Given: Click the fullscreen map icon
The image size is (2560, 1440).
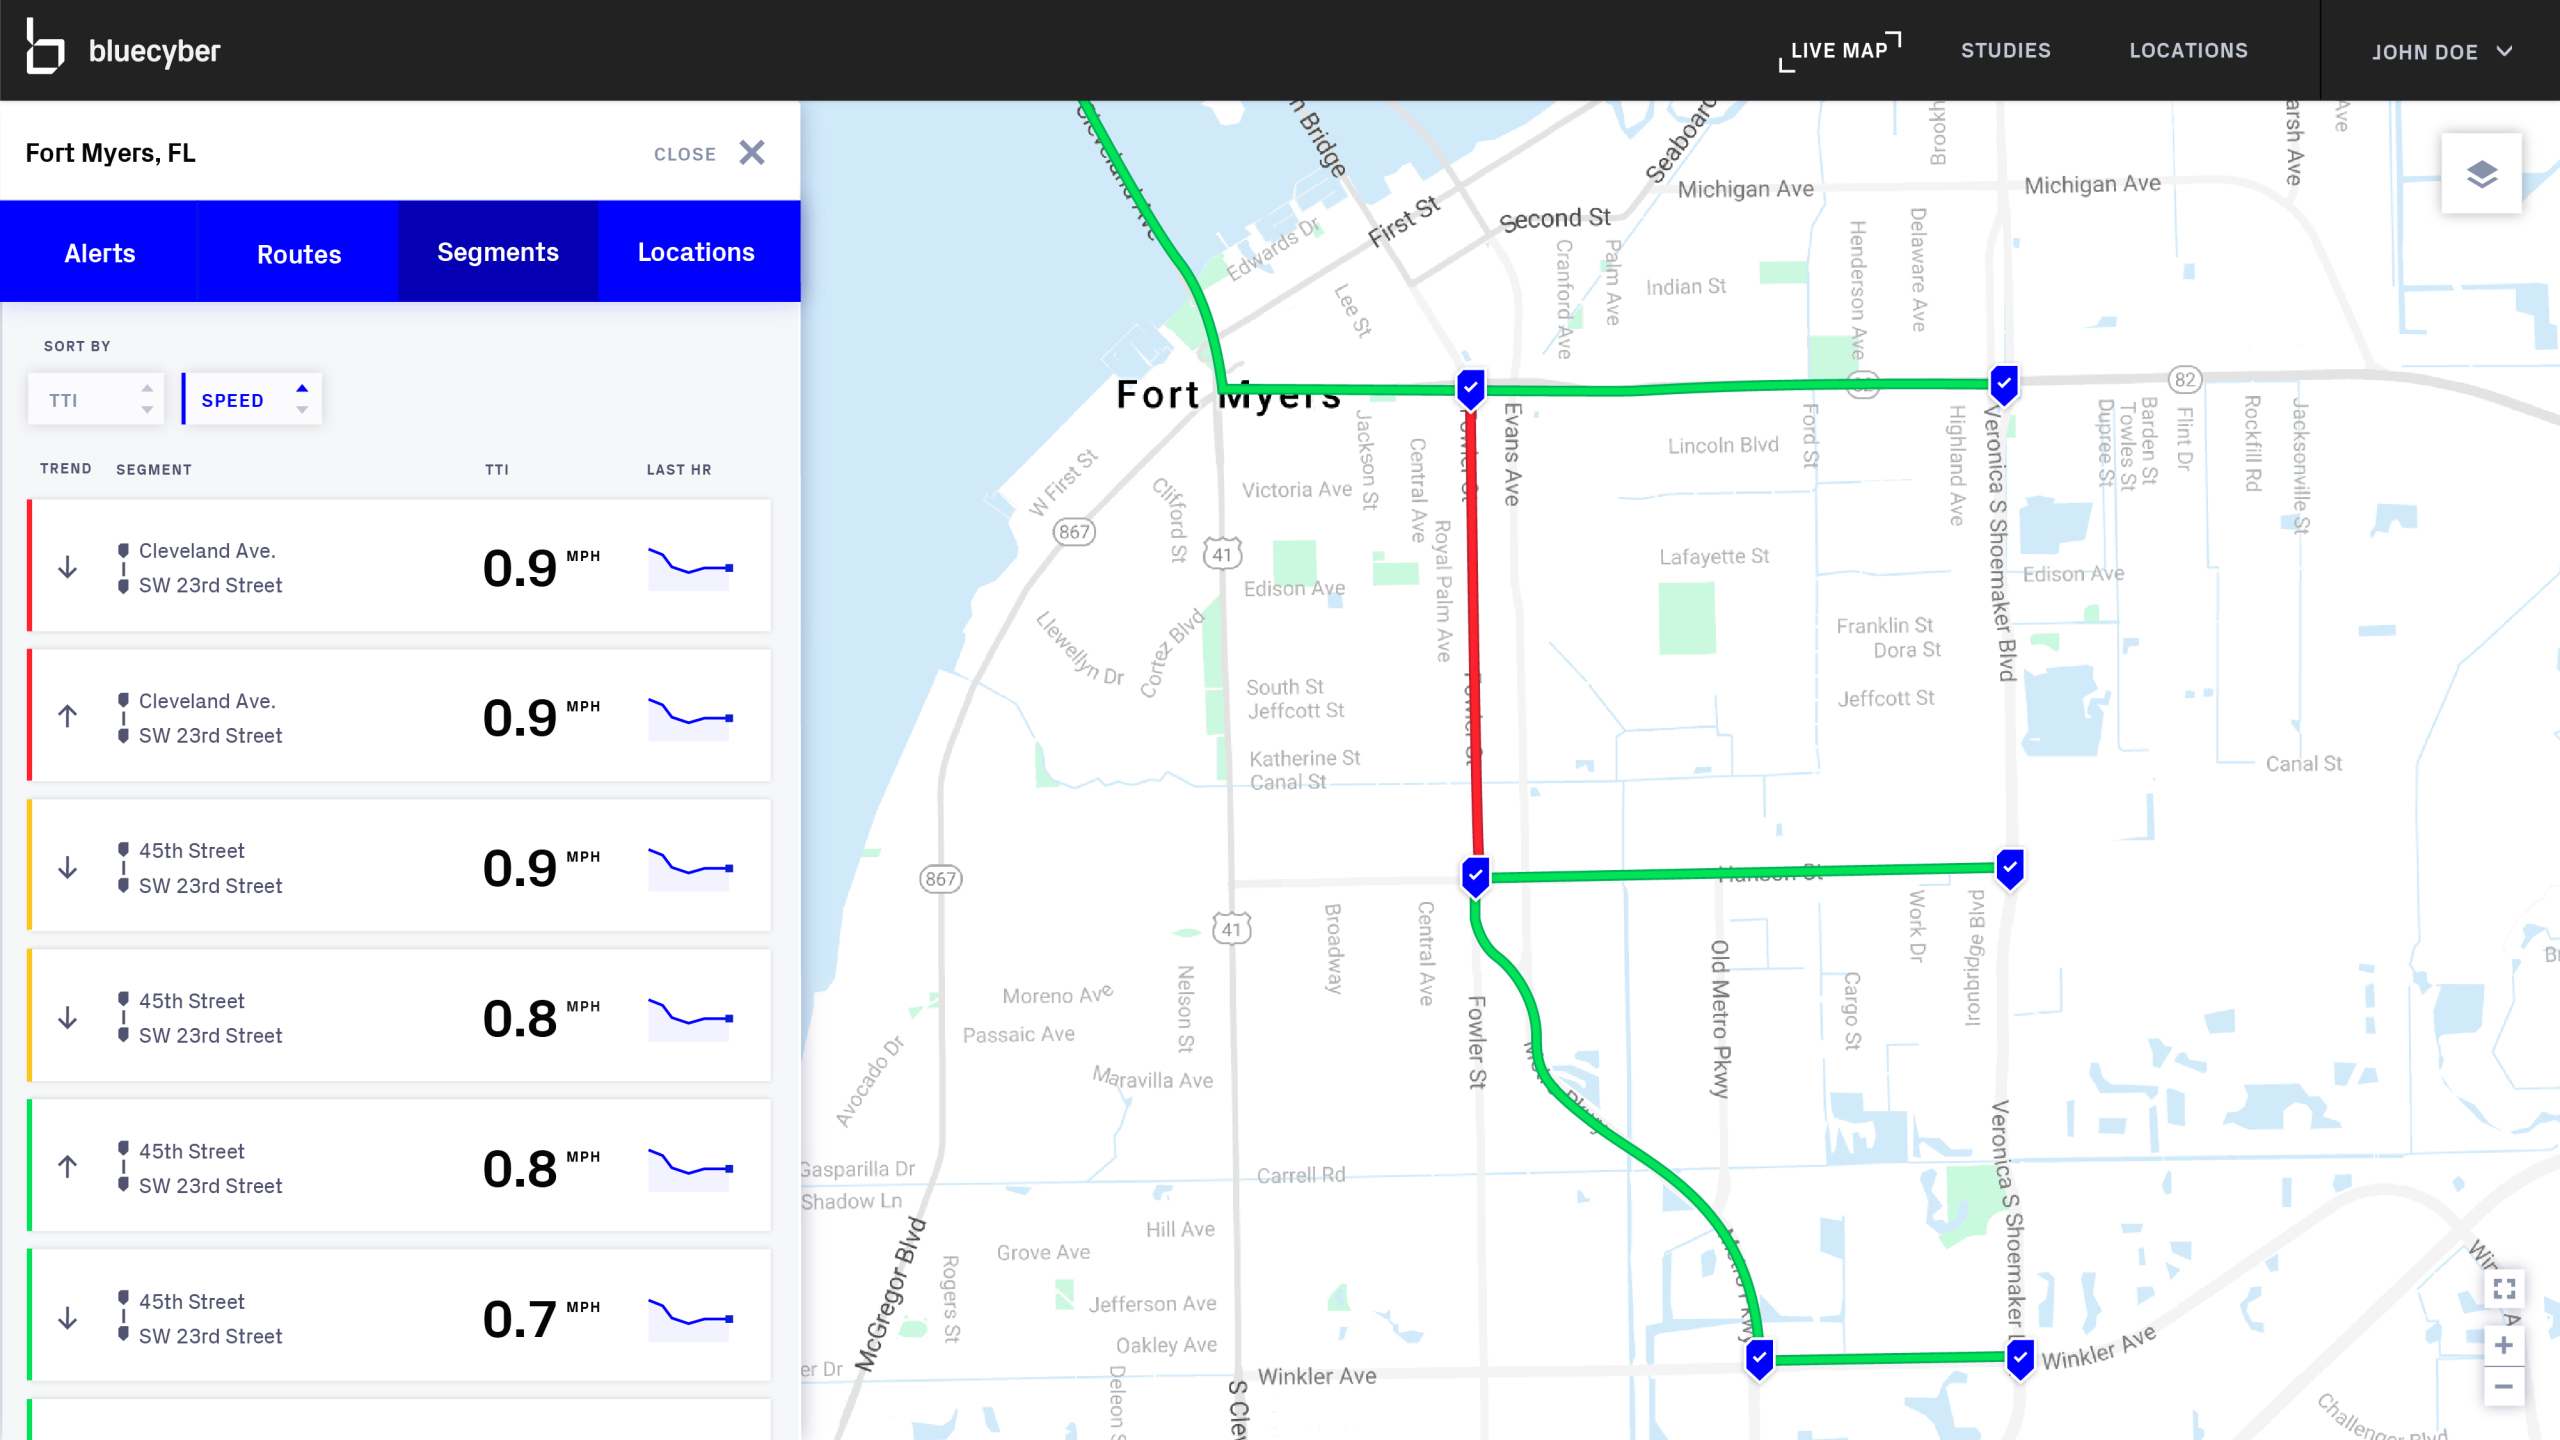Looking at the screenshot, I should [x=2504, y=1289].
